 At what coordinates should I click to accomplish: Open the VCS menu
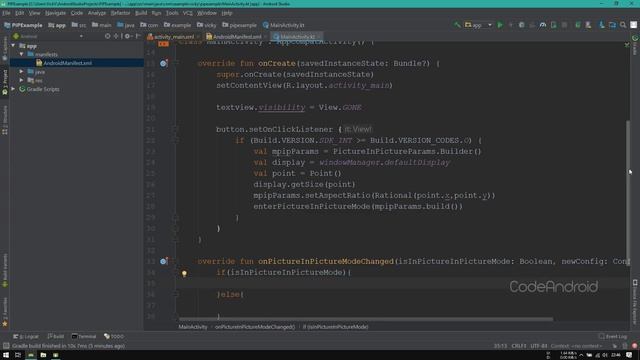click(187, 13)
